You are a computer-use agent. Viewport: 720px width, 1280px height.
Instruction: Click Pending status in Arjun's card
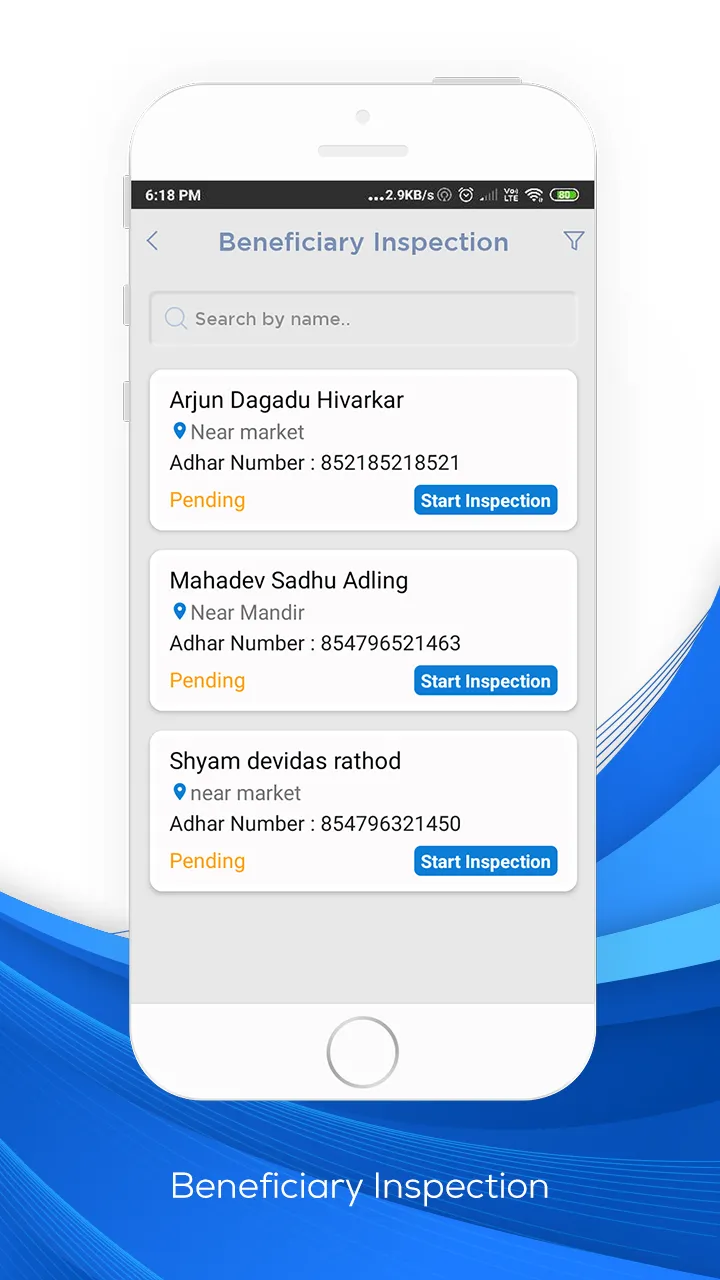(x=207, y=500)
